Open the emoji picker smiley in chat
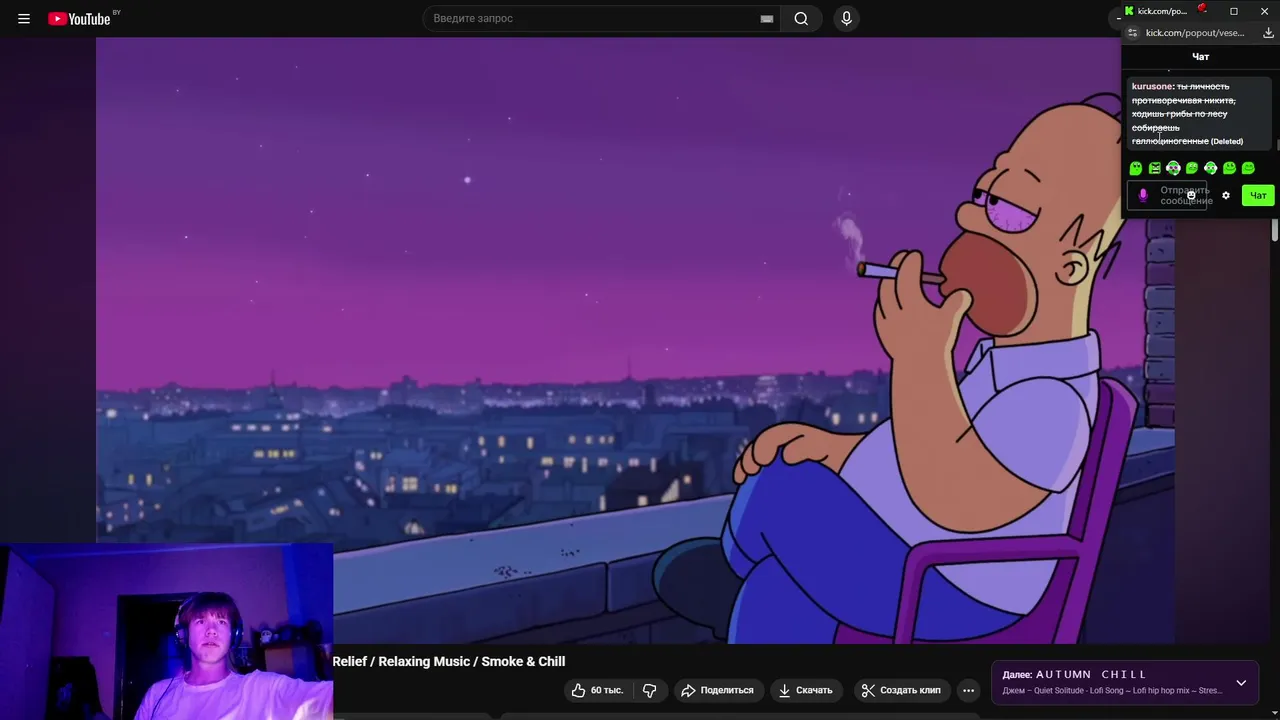The height and width of the screenshot is (720, 1280). 1191,195
